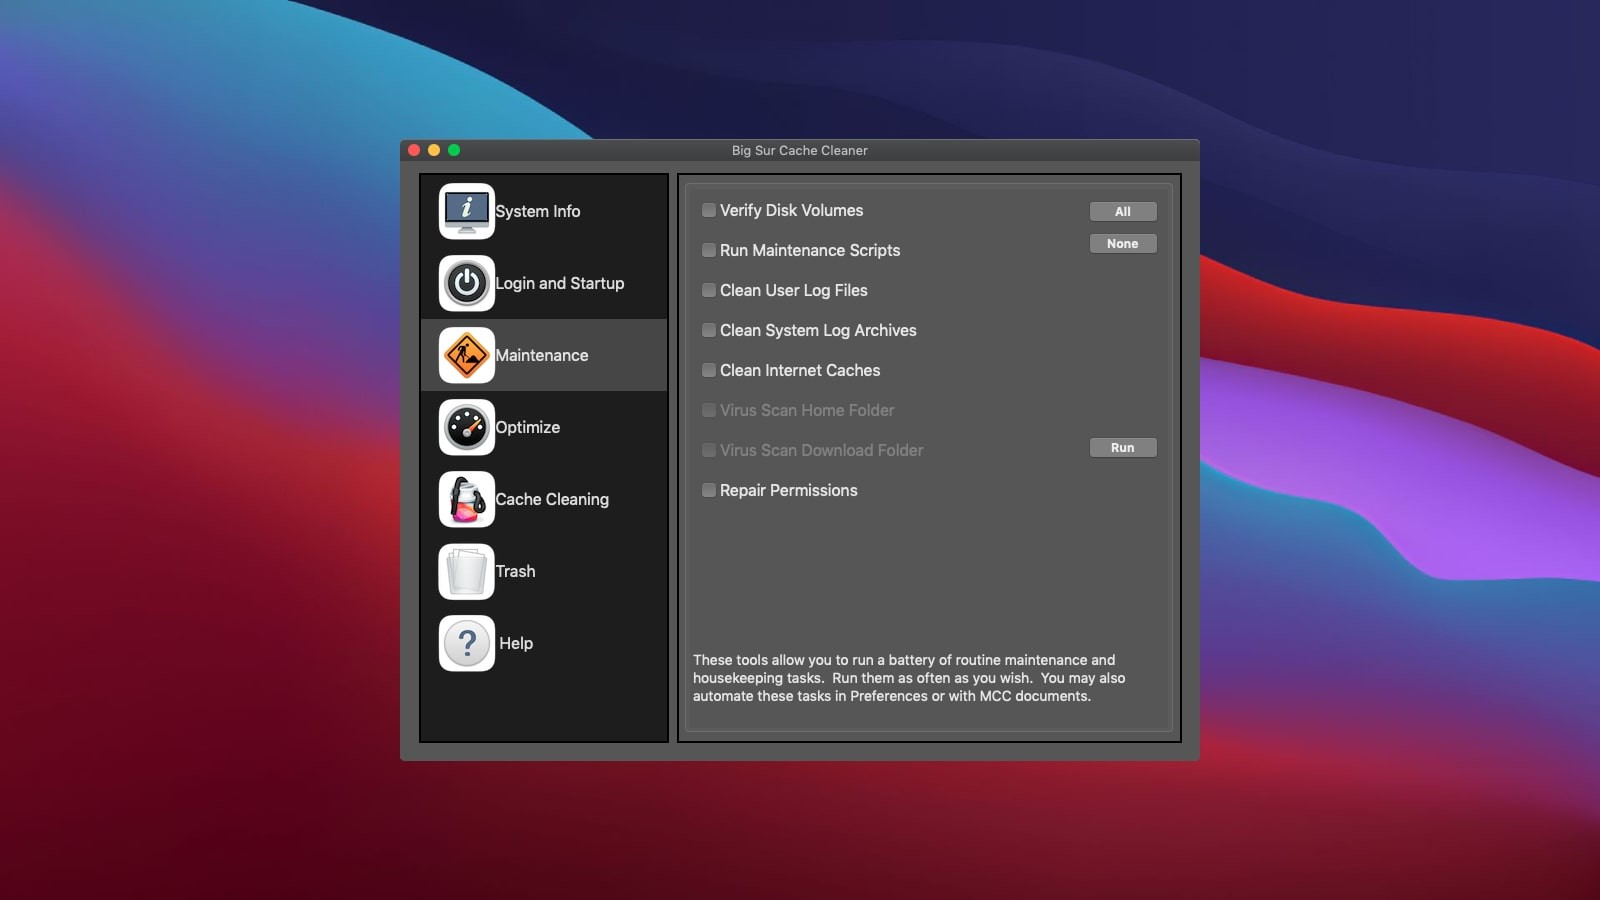Close the window with the red button
This screenshot has width=1600, height=900.
pyautogui.click(x=414, y=150)
